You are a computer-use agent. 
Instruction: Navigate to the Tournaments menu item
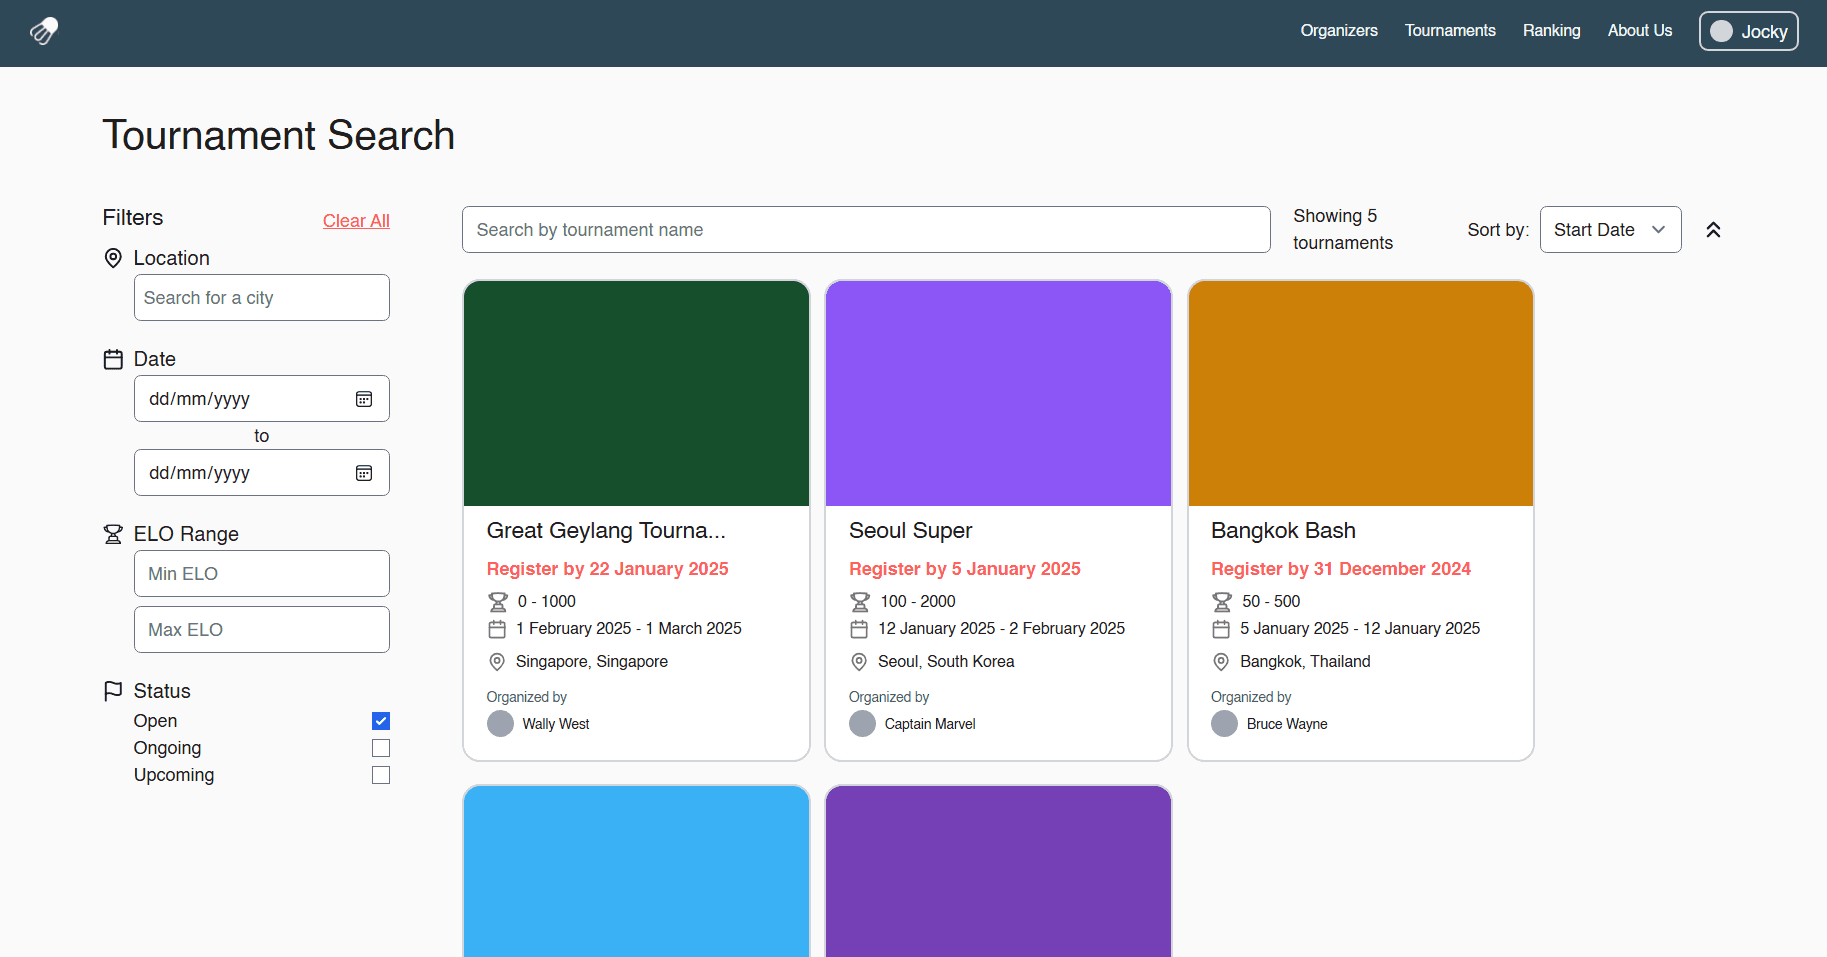[x=1450, y=31]
